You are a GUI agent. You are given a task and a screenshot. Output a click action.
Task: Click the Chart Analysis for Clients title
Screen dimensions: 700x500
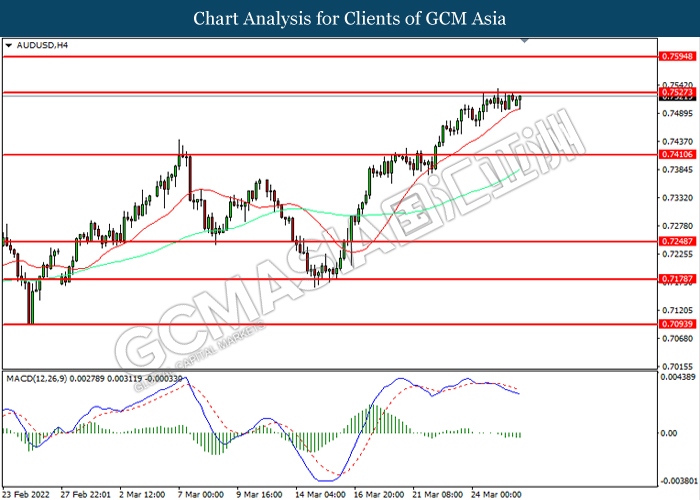[350, 18]
